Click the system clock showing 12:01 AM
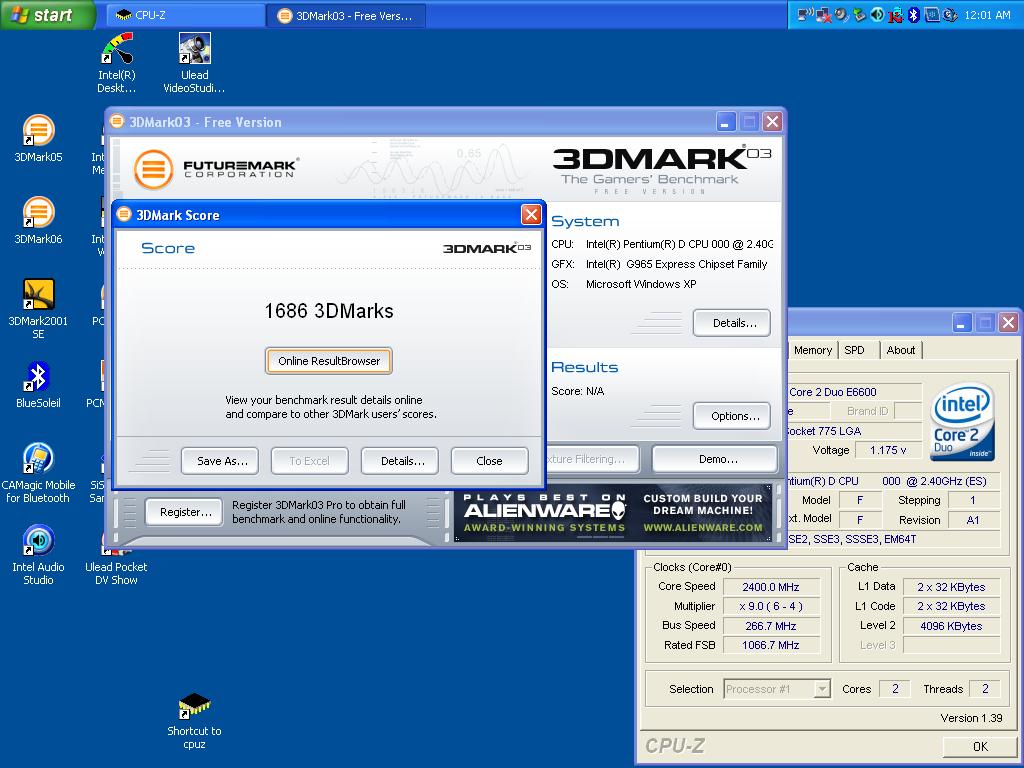This screenshot has height=768, width=1024. pyautogui.click(x=987, y=15)
